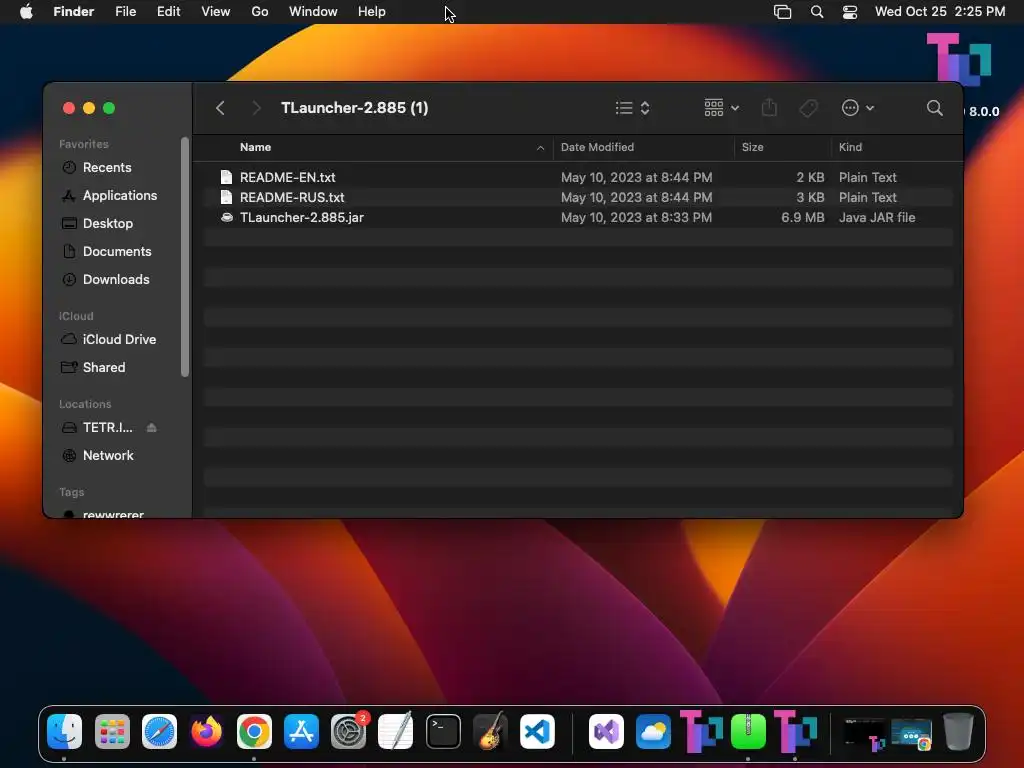Screen dimensions: 1024x768
Task: Open Weather app from the Dock
Action: pos(654,731)
